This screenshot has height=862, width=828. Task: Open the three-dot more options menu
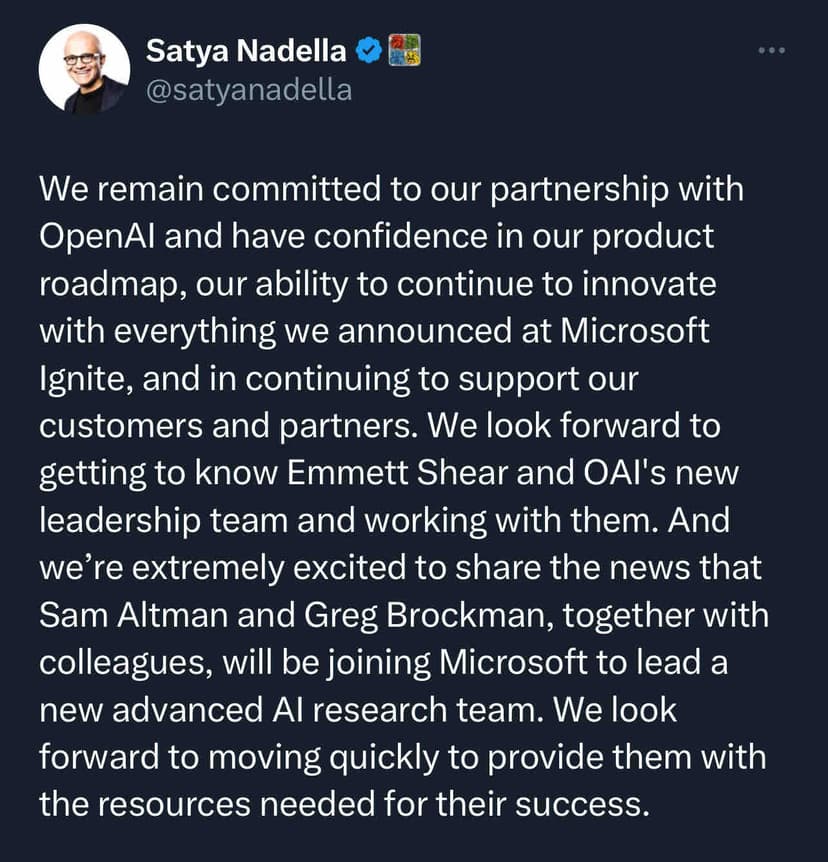click(x=772, y=52)
